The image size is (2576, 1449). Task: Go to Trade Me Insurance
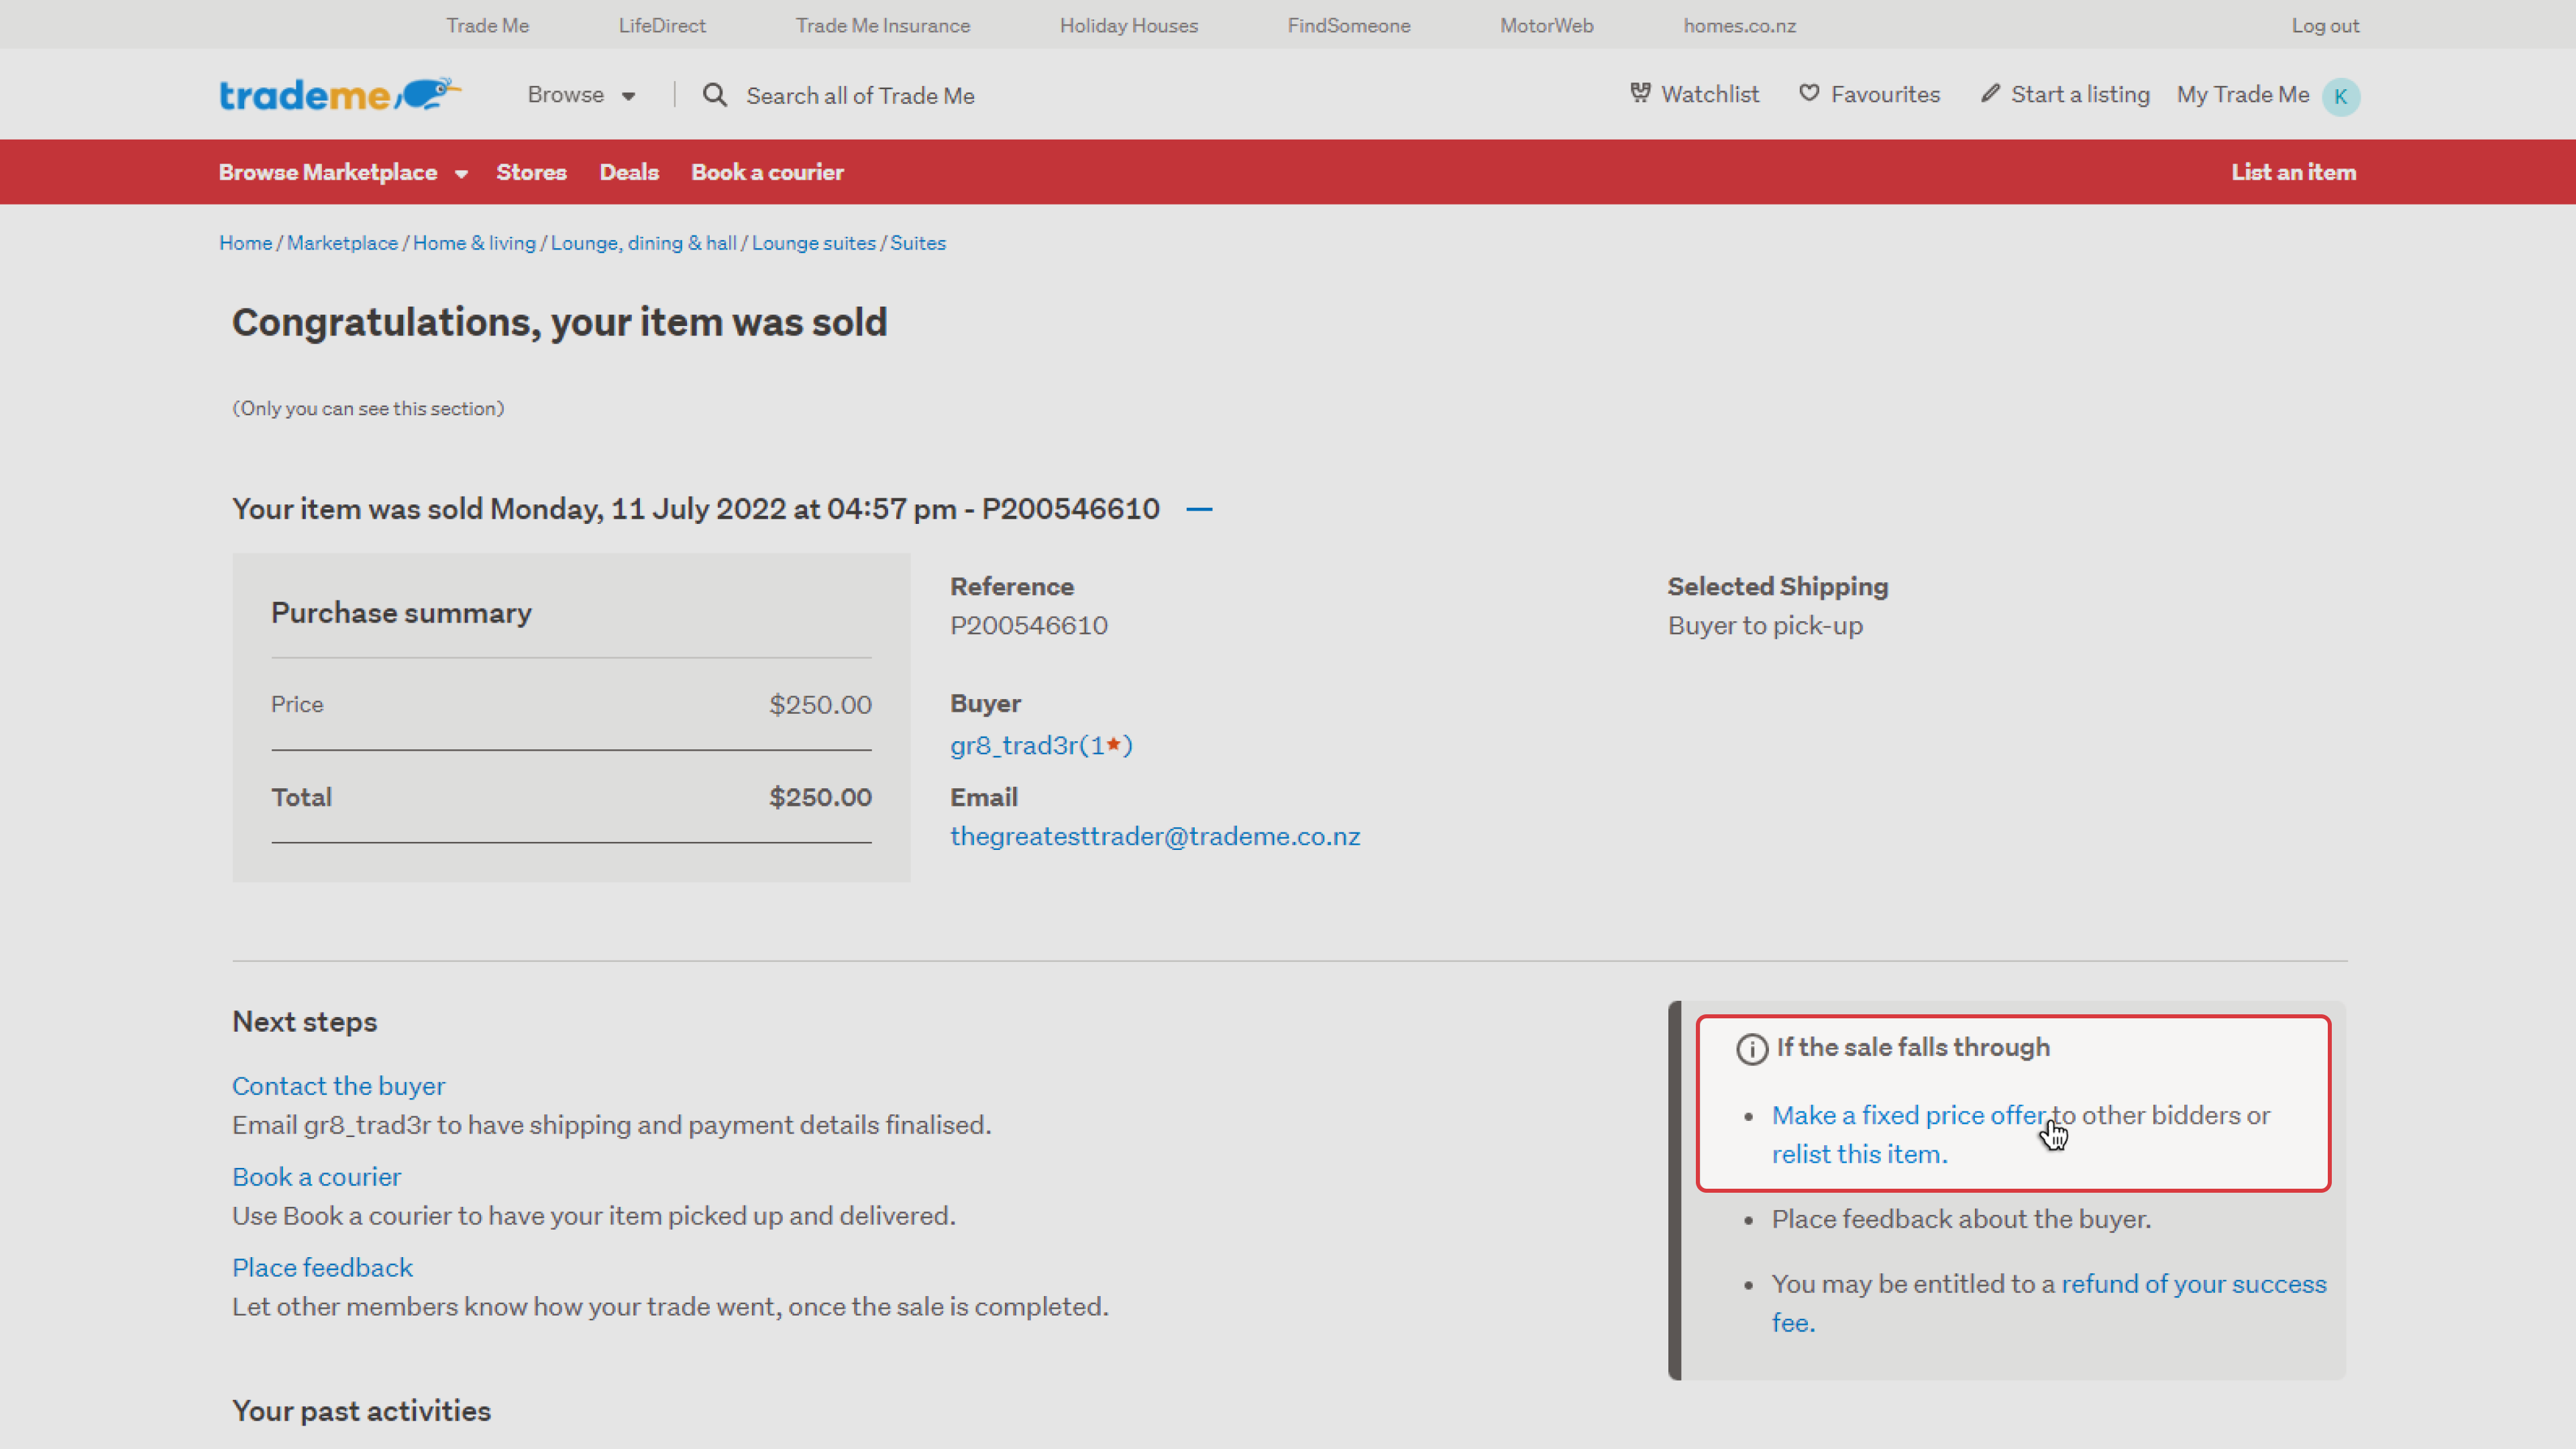[x=882, y=25]
